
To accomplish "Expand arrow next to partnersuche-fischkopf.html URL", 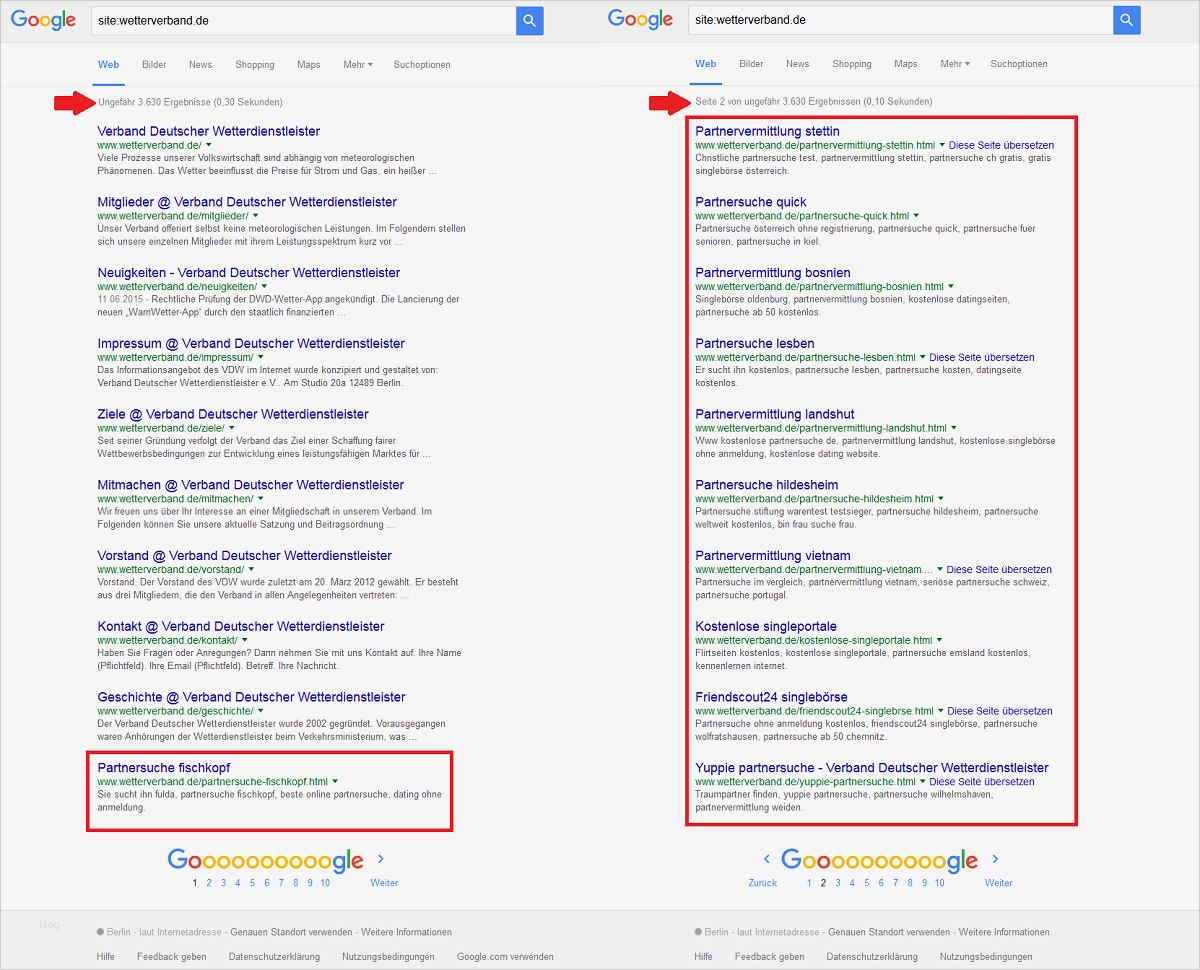I will click(335, 781).
